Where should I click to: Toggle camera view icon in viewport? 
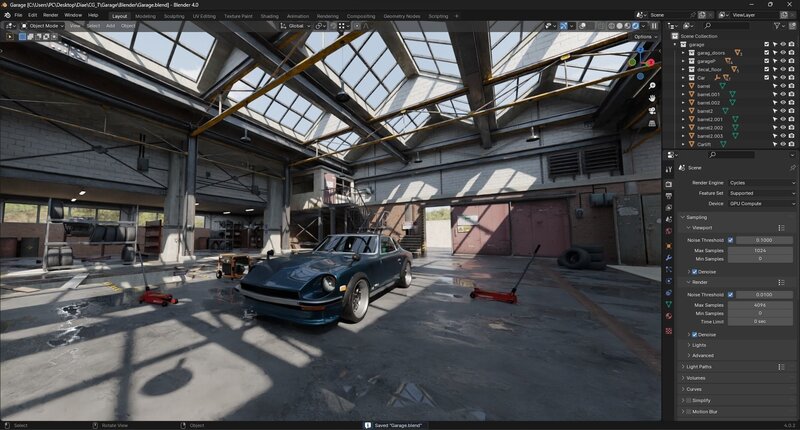652,113
